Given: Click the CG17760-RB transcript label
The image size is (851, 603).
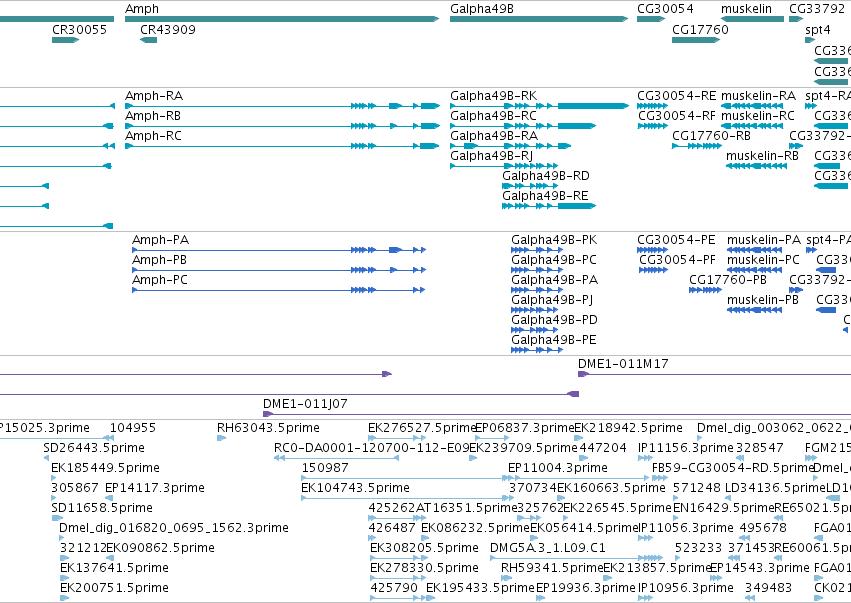Looking at the screenshot, I should click(x=712, y=136).
